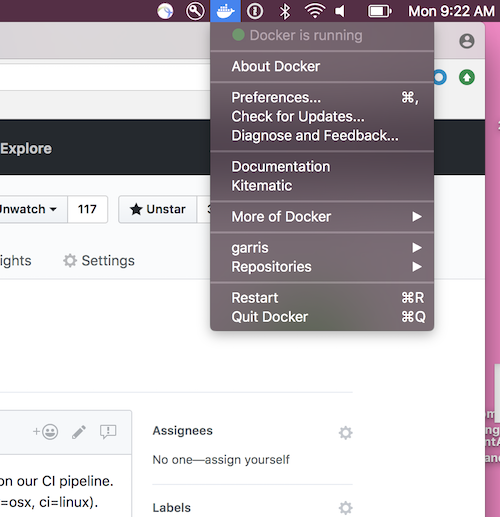Click the battery status icon

(x=380, y=11)
